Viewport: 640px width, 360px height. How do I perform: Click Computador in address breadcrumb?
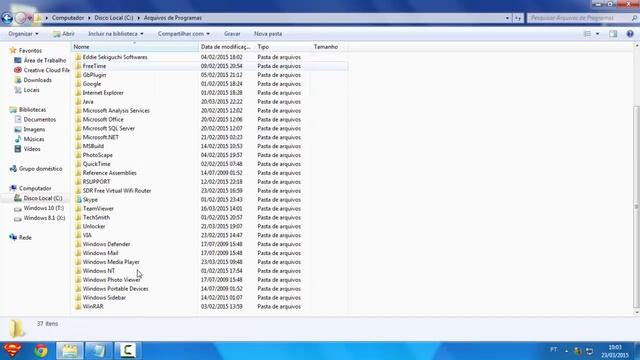coord(68,18)
